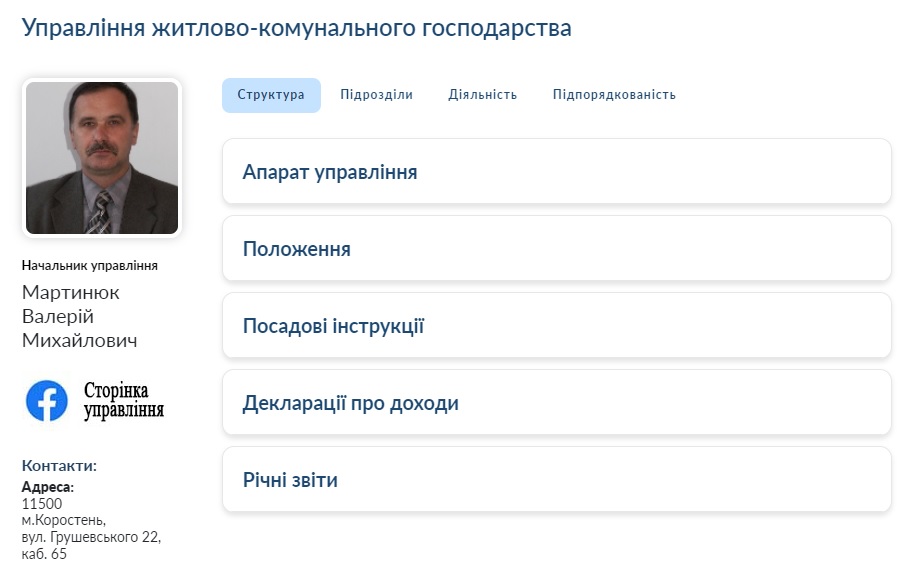Expand the Положення panel
Image resolution: width=917 pixels, height=576 pixels.
557,249
